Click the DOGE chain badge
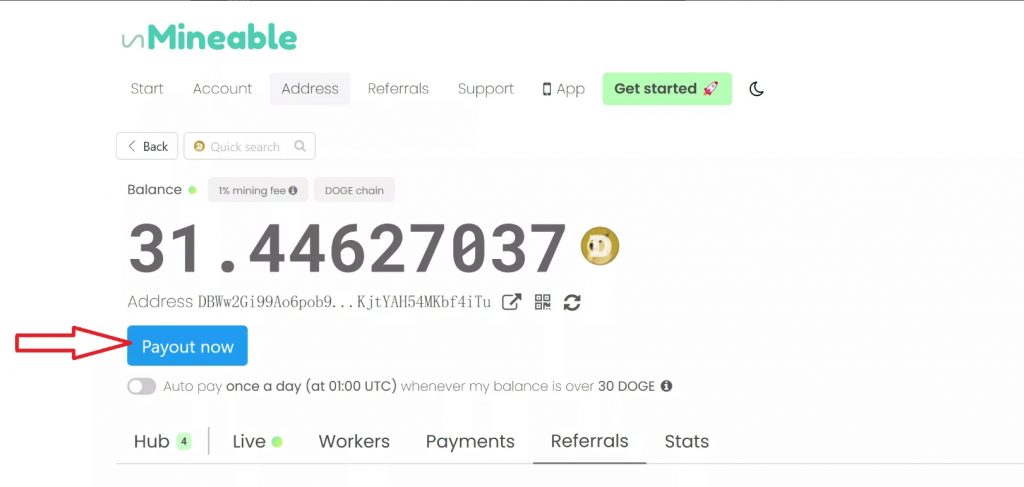The height and width of the screenshot is (487, 1024). pyautogui.click(x=354, y=190)
